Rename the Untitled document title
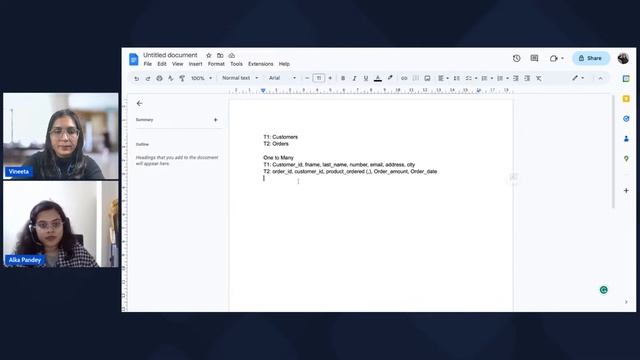Screen dimensions: 640x360 tap(170, 55)
